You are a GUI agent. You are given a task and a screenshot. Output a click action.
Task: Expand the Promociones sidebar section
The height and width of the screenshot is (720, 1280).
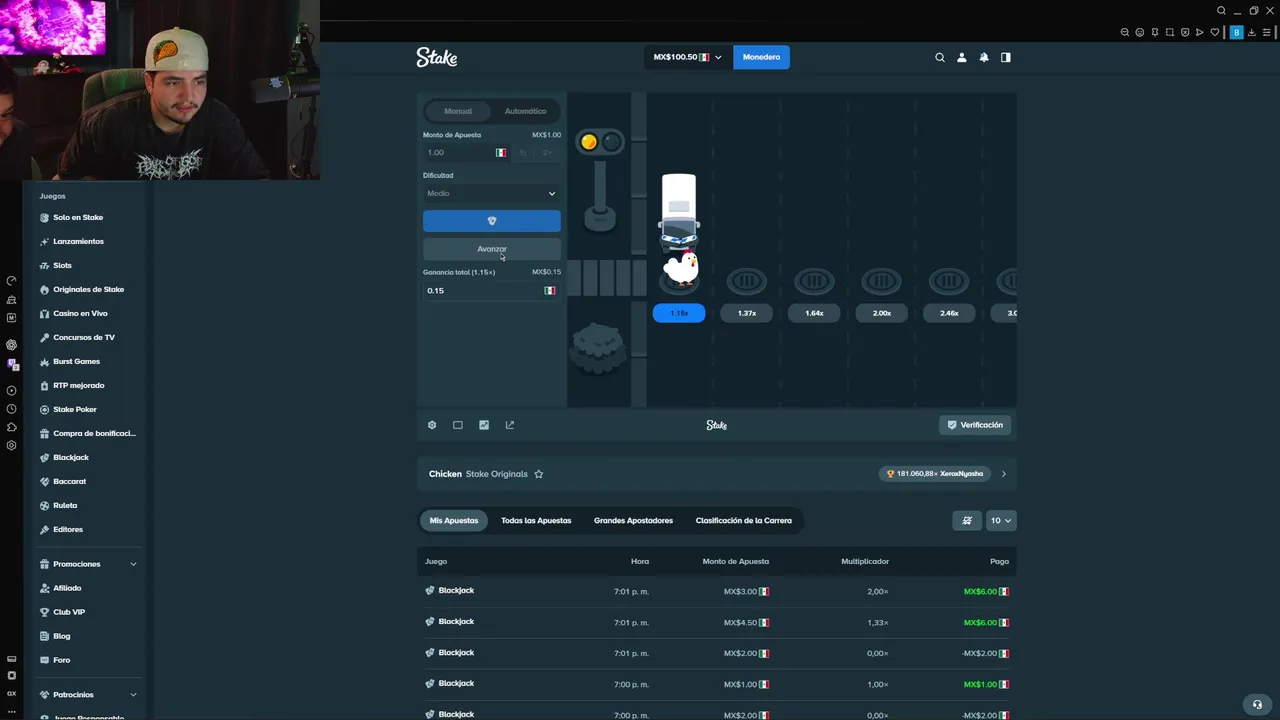click(86, 564)
